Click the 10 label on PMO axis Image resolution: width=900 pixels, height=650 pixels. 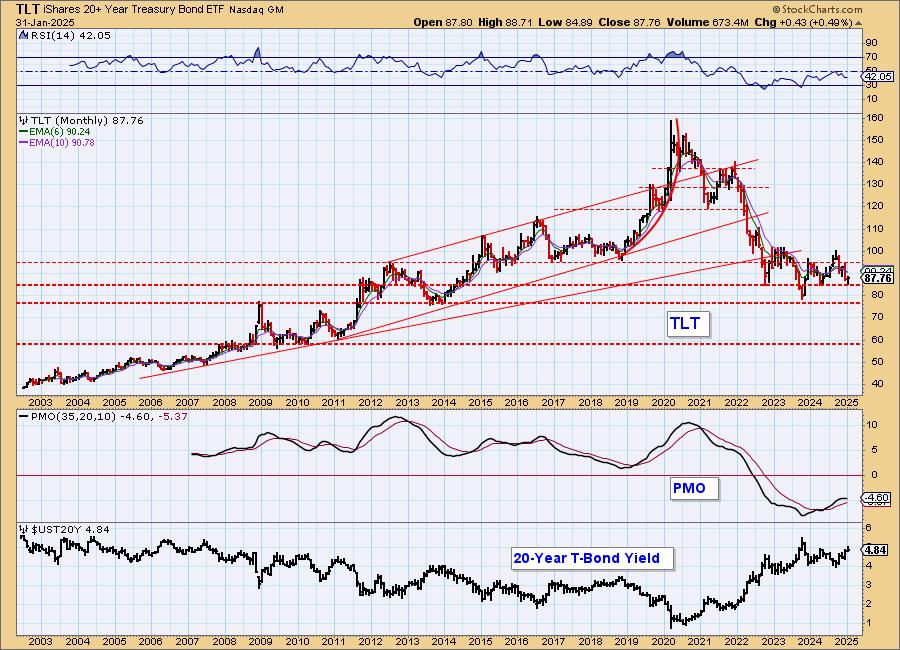click(x=872, y=425)
